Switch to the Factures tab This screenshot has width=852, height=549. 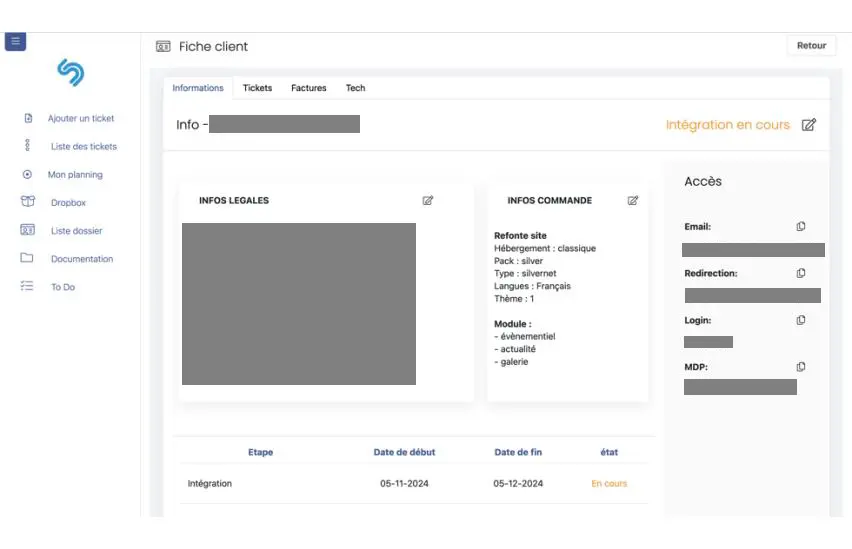[309, 88]
